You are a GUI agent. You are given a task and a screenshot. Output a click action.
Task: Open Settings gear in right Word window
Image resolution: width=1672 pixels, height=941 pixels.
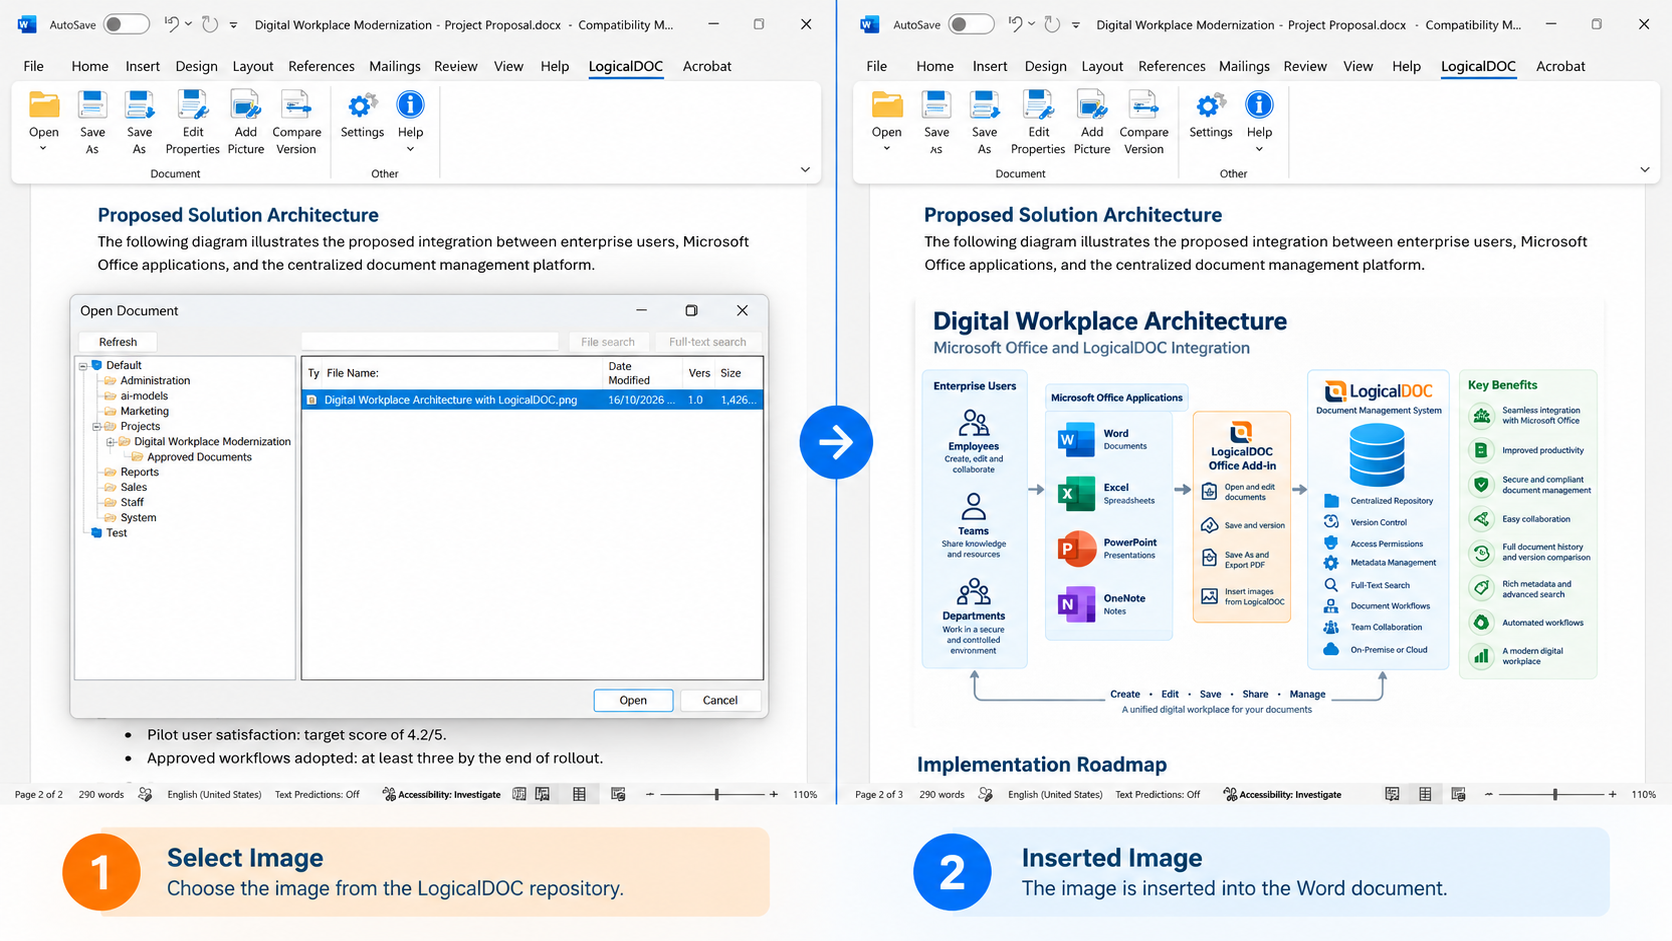coord(1210,105)
